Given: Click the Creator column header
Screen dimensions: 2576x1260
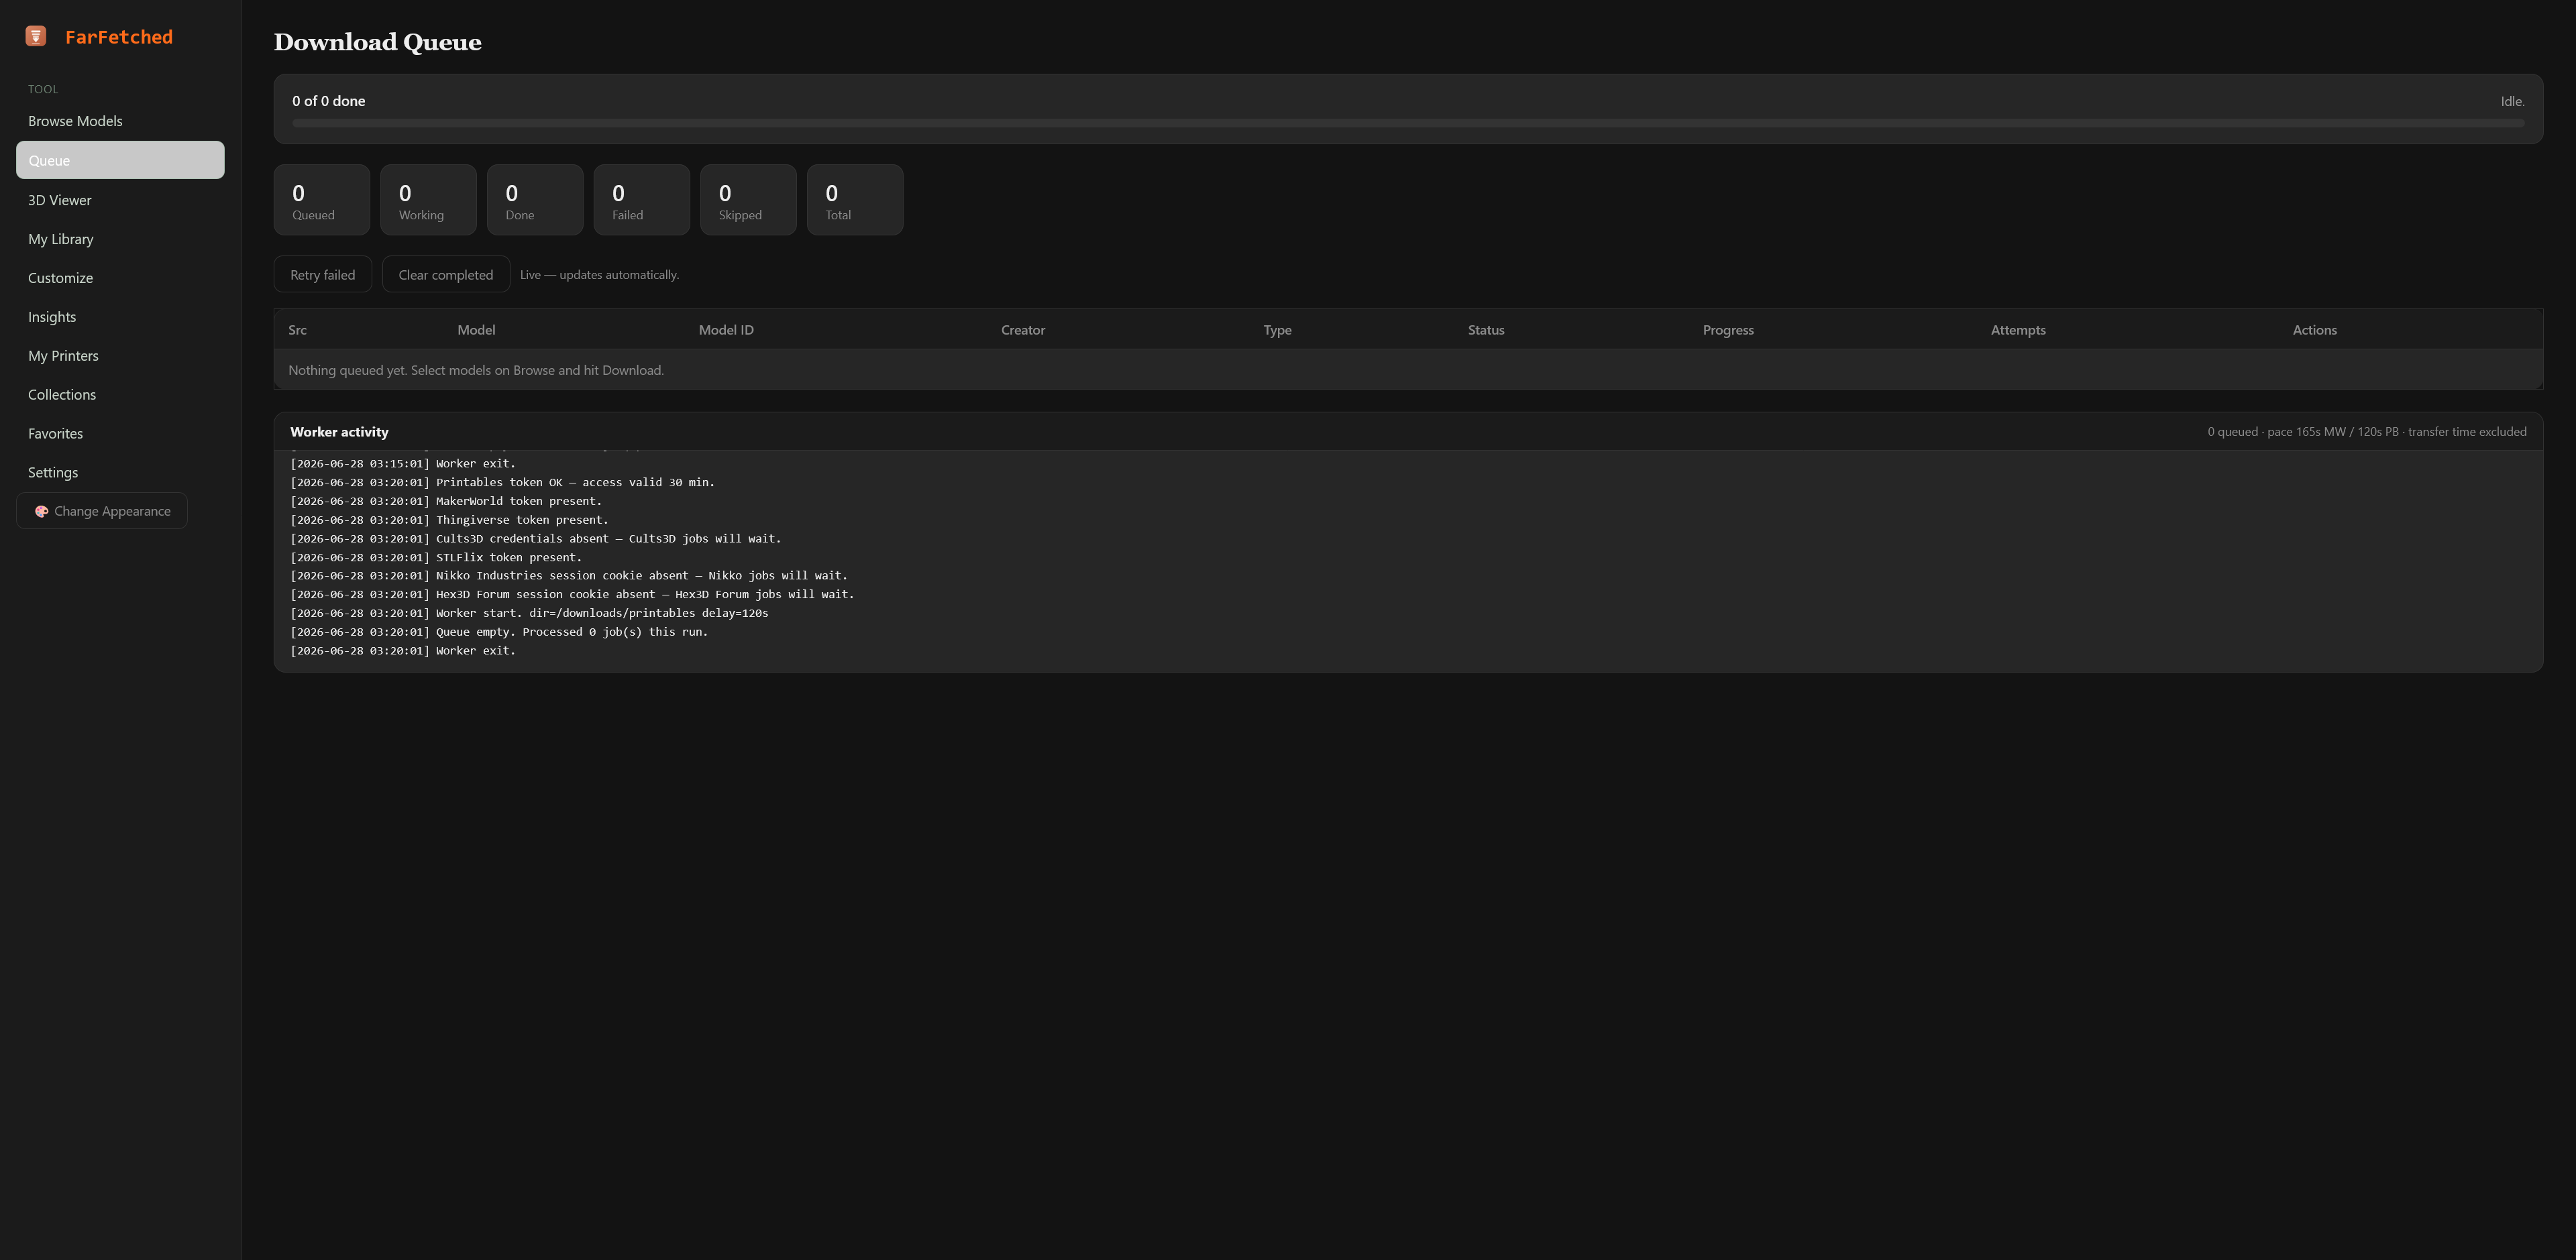Looking at the screenshot, I should 1023,330.
